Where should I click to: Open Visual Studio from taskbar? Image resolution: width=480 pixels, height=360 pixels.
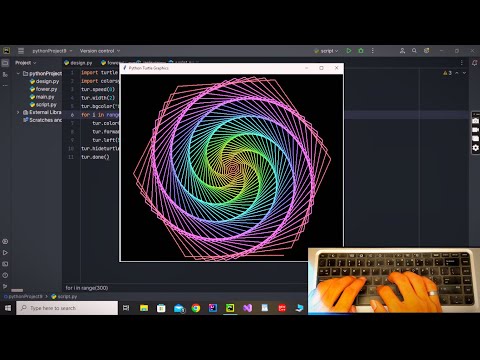coord(247,308)
